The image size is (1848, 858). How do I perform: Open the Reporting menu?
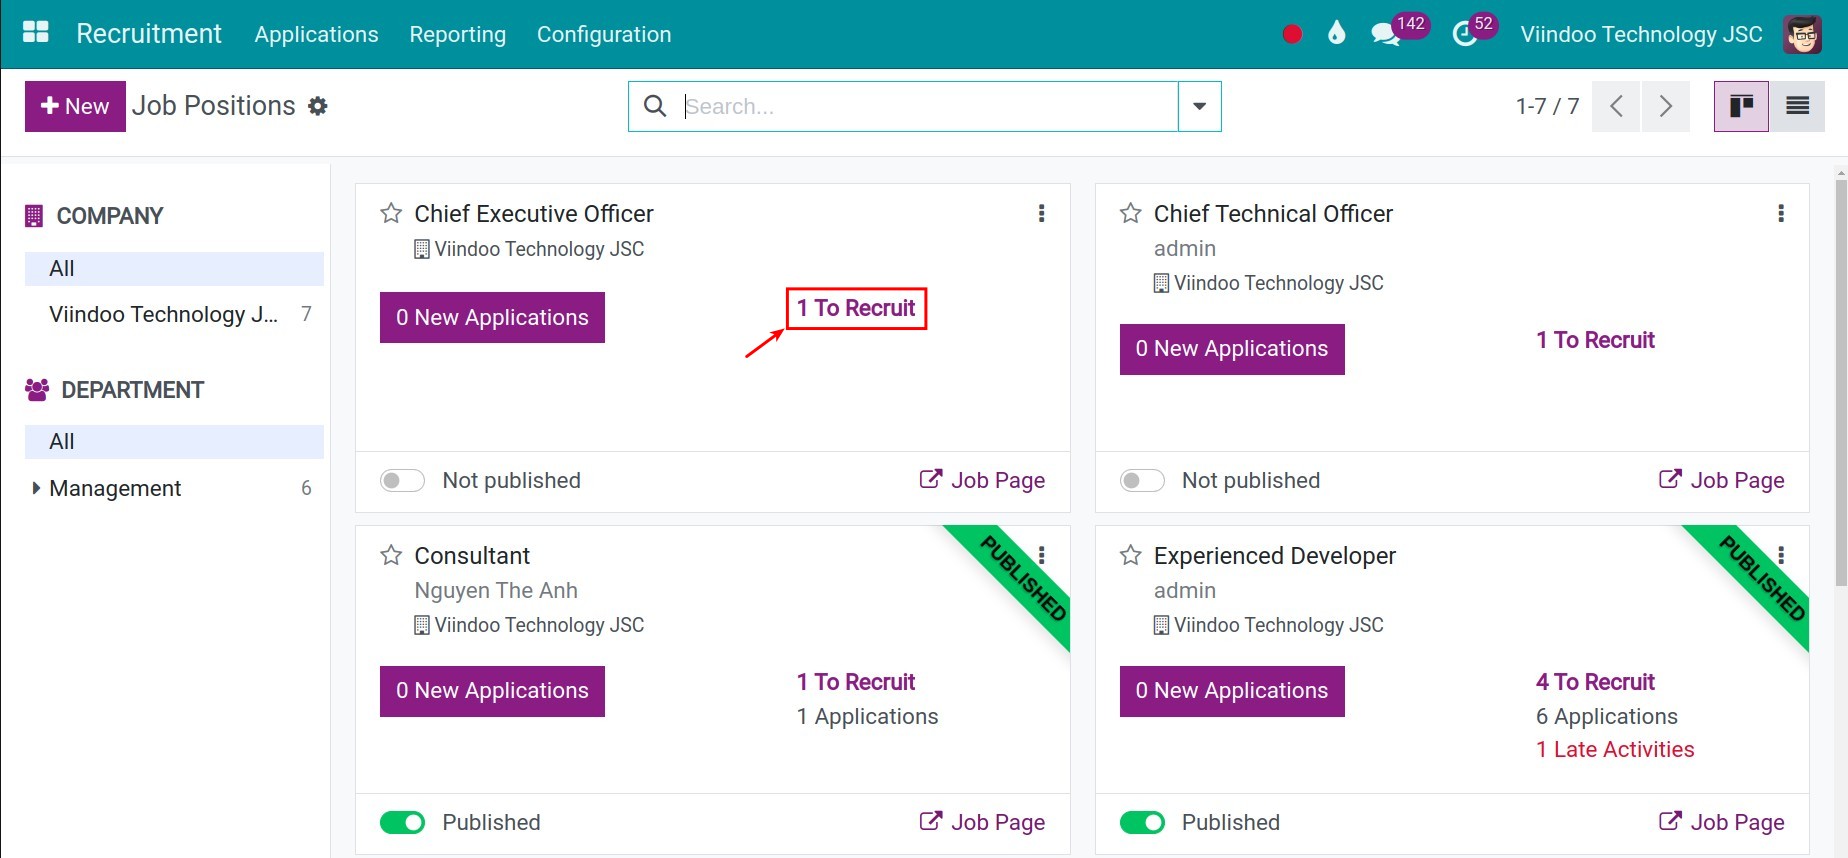(457, 34)
